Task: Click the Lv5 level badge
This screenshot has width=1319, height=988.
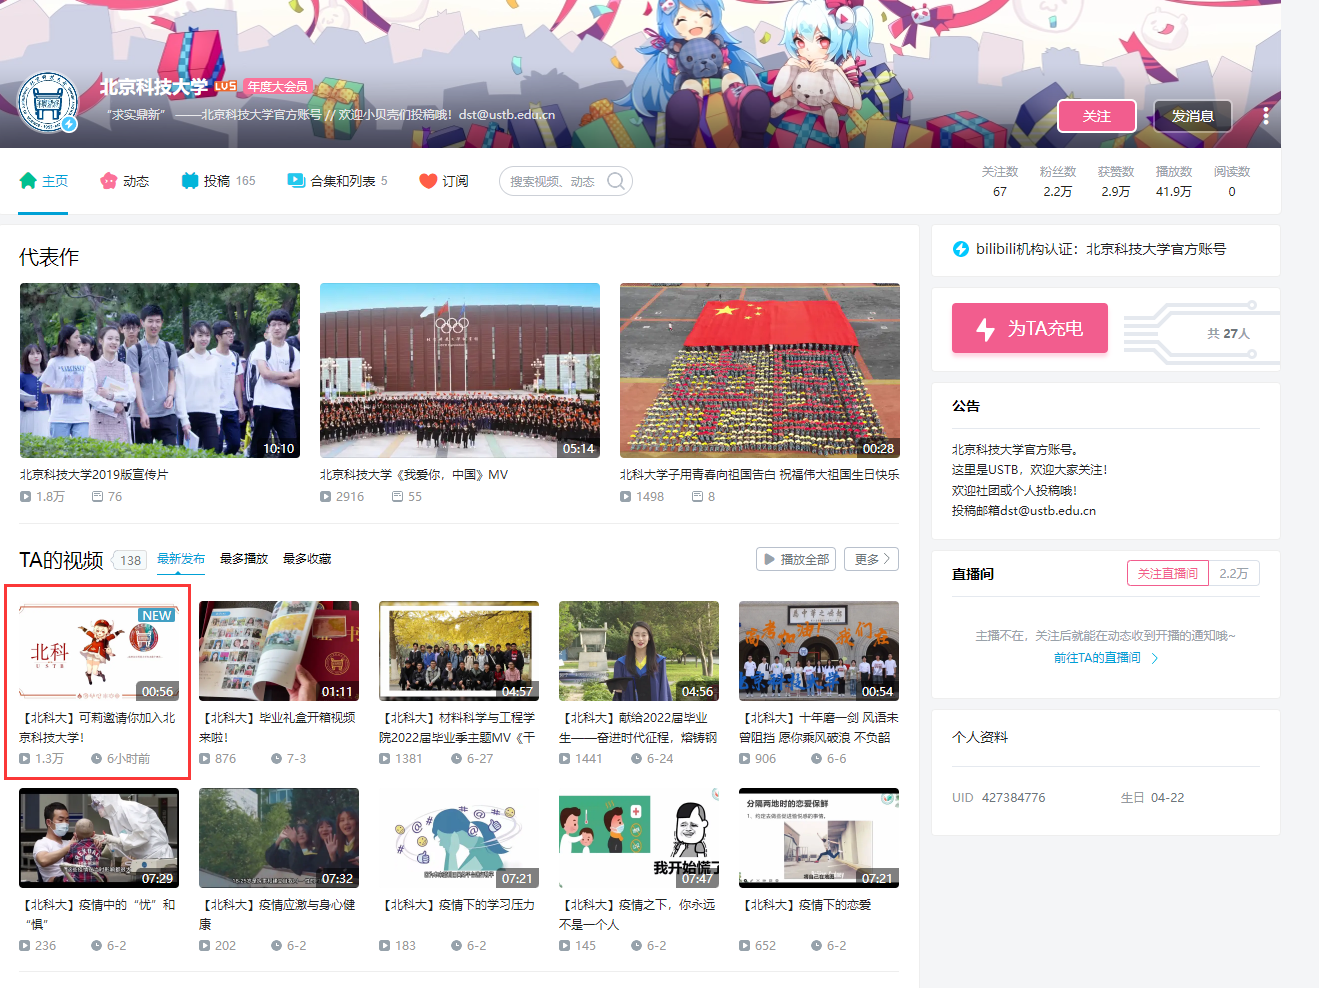Action: point(226,86)
